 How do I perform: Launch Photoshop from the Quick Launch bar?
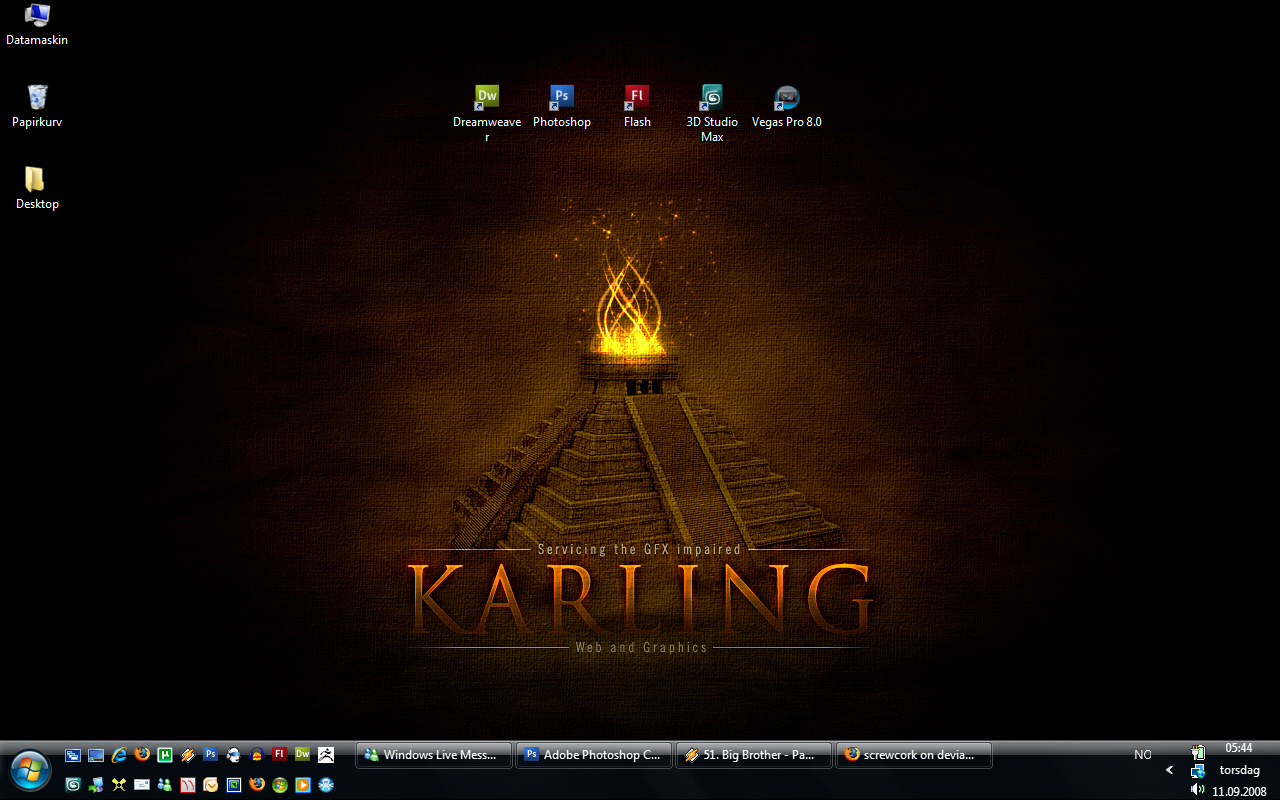click(211, 755)
